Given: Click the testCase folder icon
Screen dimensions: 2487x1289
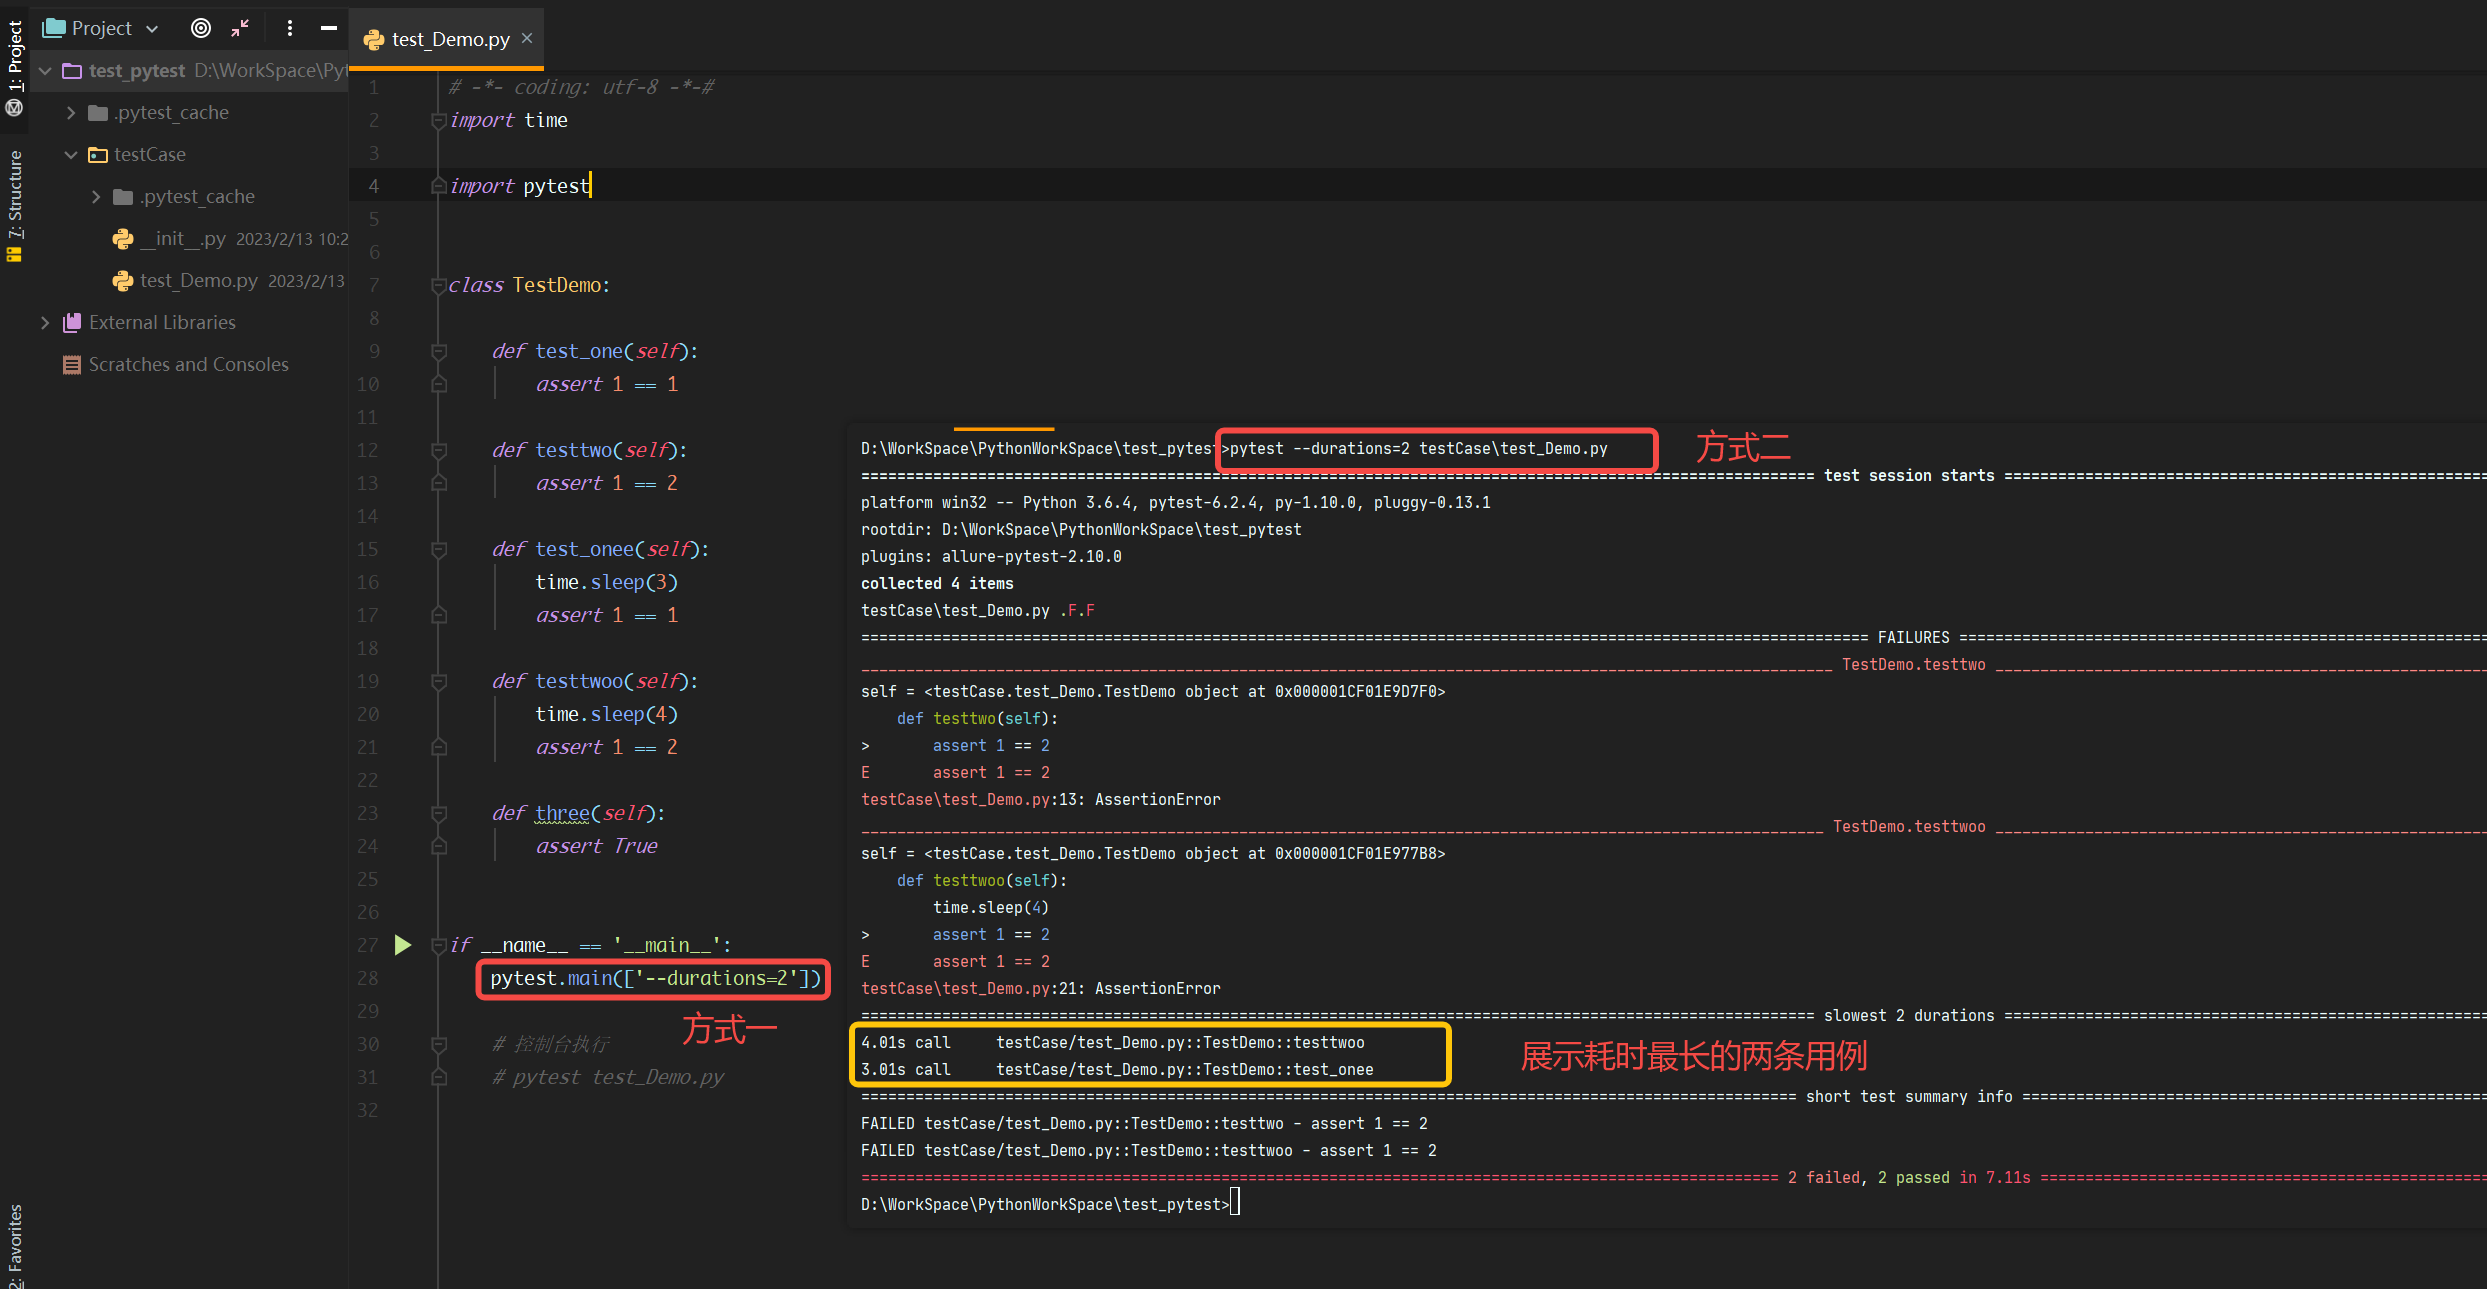Looking at the screenshot, I should click(x=97, y=155).
